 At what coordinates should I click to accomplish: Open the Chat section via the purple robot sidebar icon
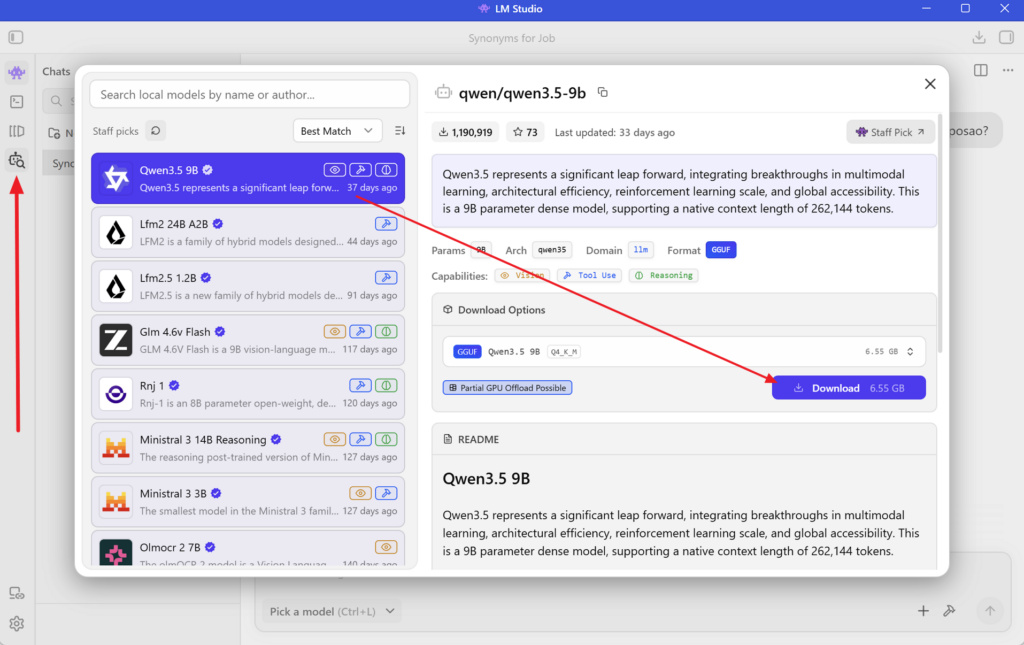point(16,73)
